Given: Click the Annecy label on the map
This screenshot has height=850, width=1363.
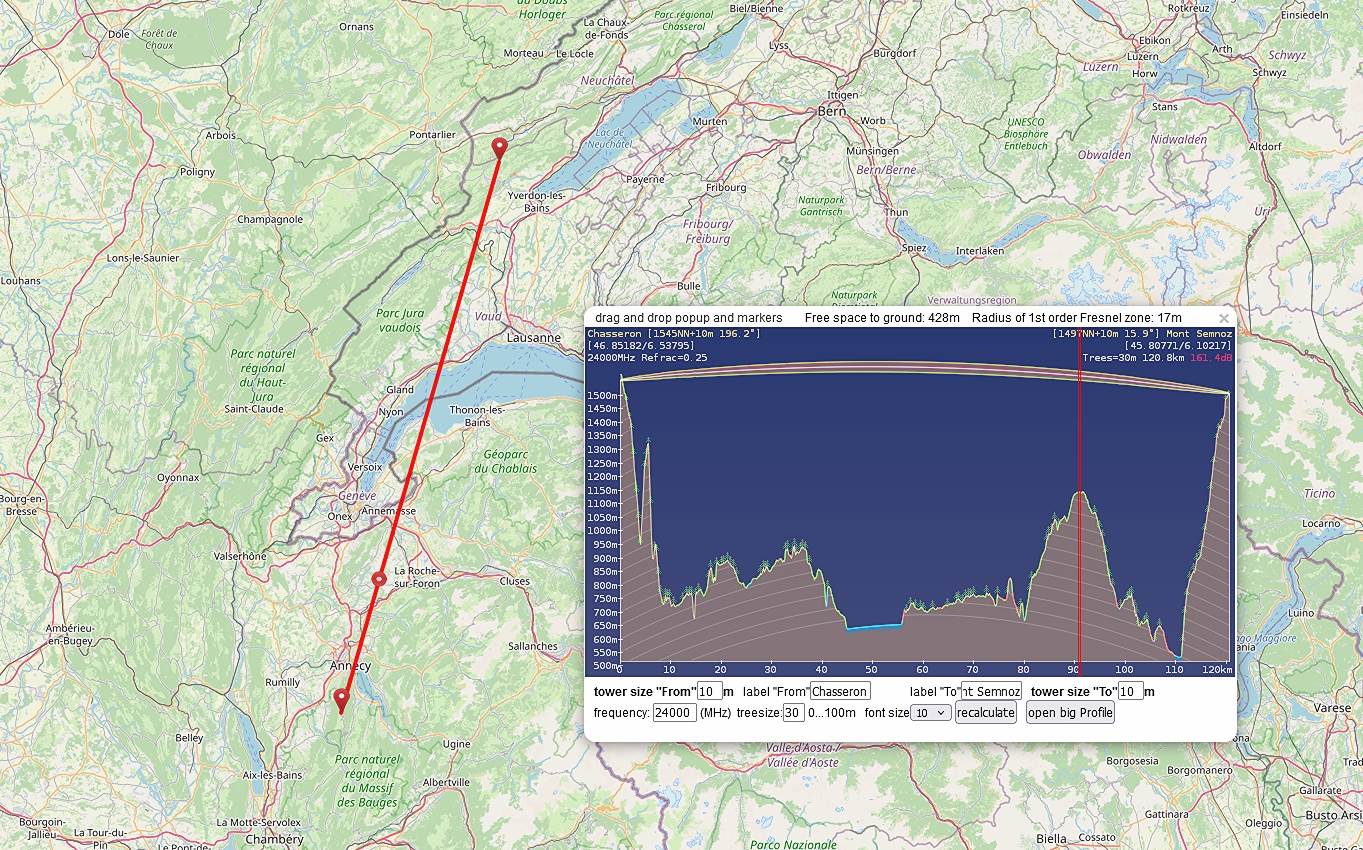Looking at the screenshot, I should tap(350, 666).
